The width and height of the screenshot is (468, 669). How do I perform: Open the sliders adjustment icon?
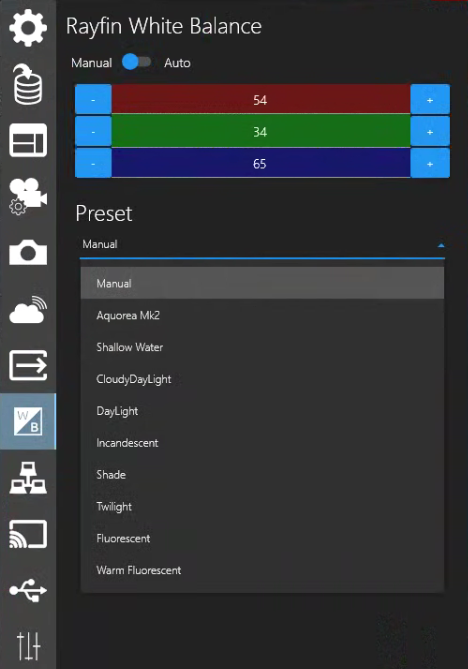28,646
